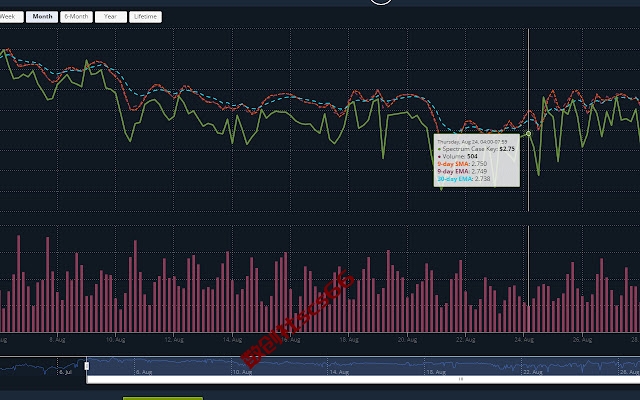Select the Month zoom range button
This screenshot has width=640, height=400.
pos(42,17)
